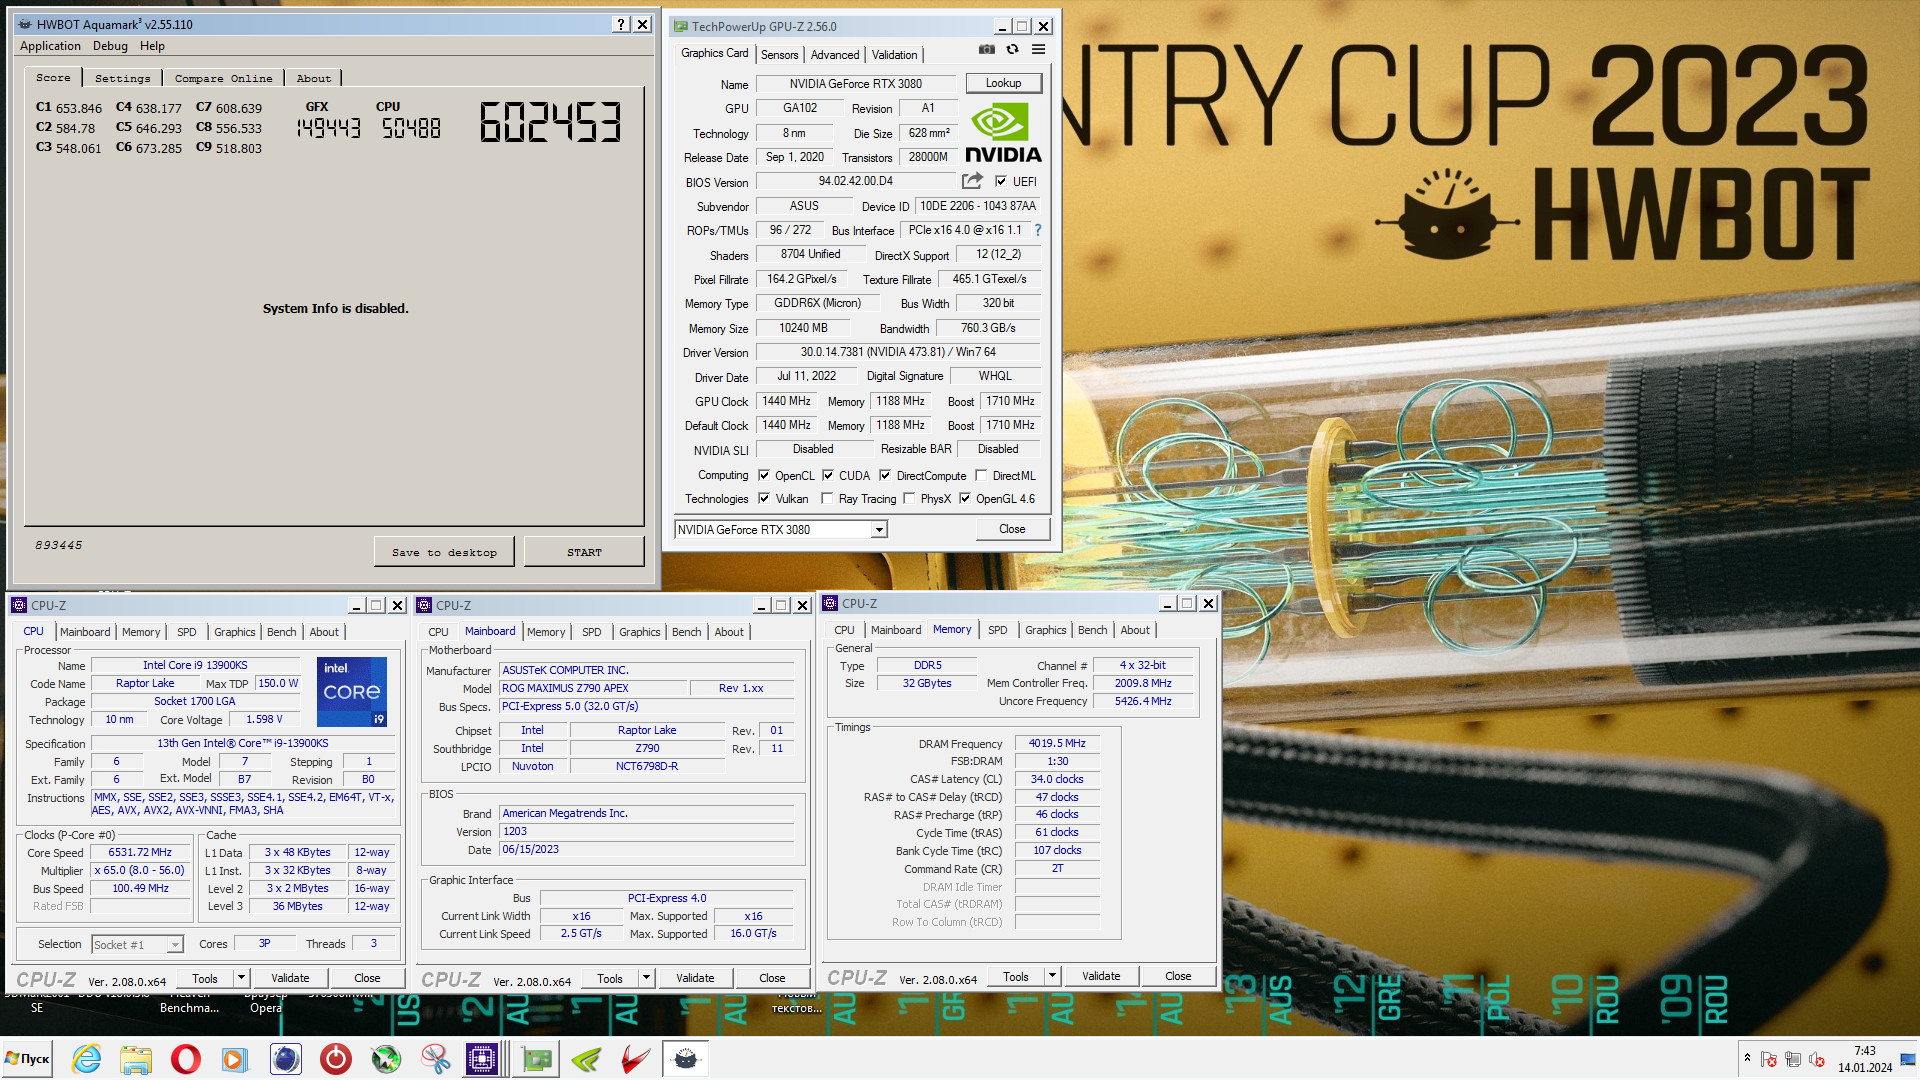Image resolution: width=1920 pixels, height=1080 pixels.
Task: Open the GPU-Z hamburger menu icon
Action: click(1038, 49)
